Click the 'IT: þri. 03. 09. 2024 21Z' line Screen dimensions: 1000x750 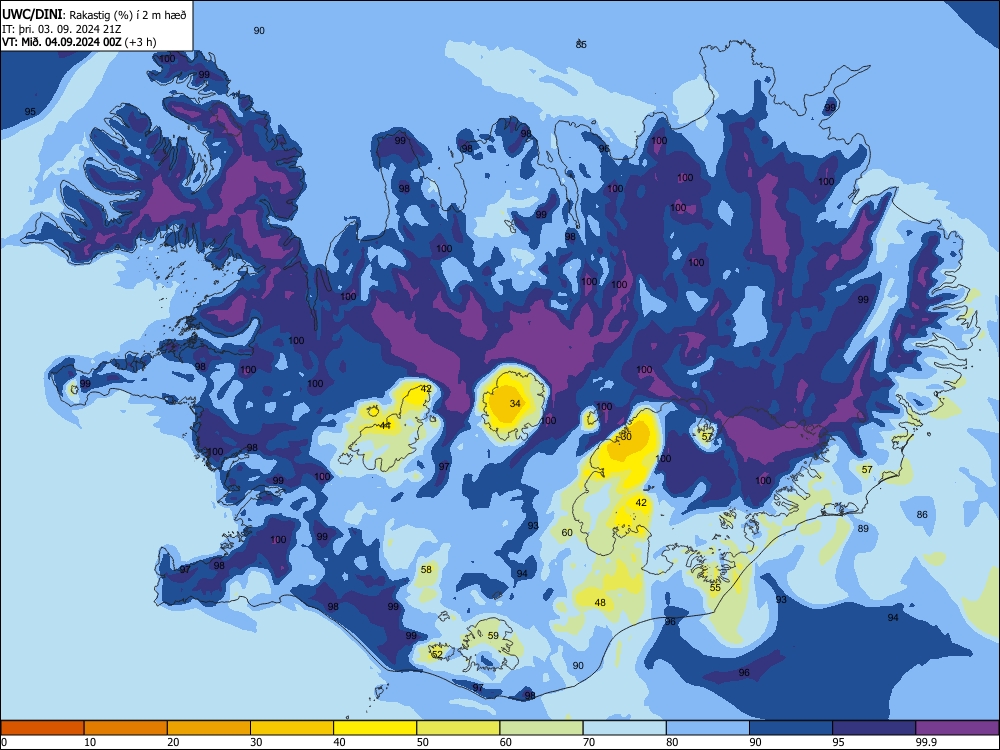(x=62, y=29)
